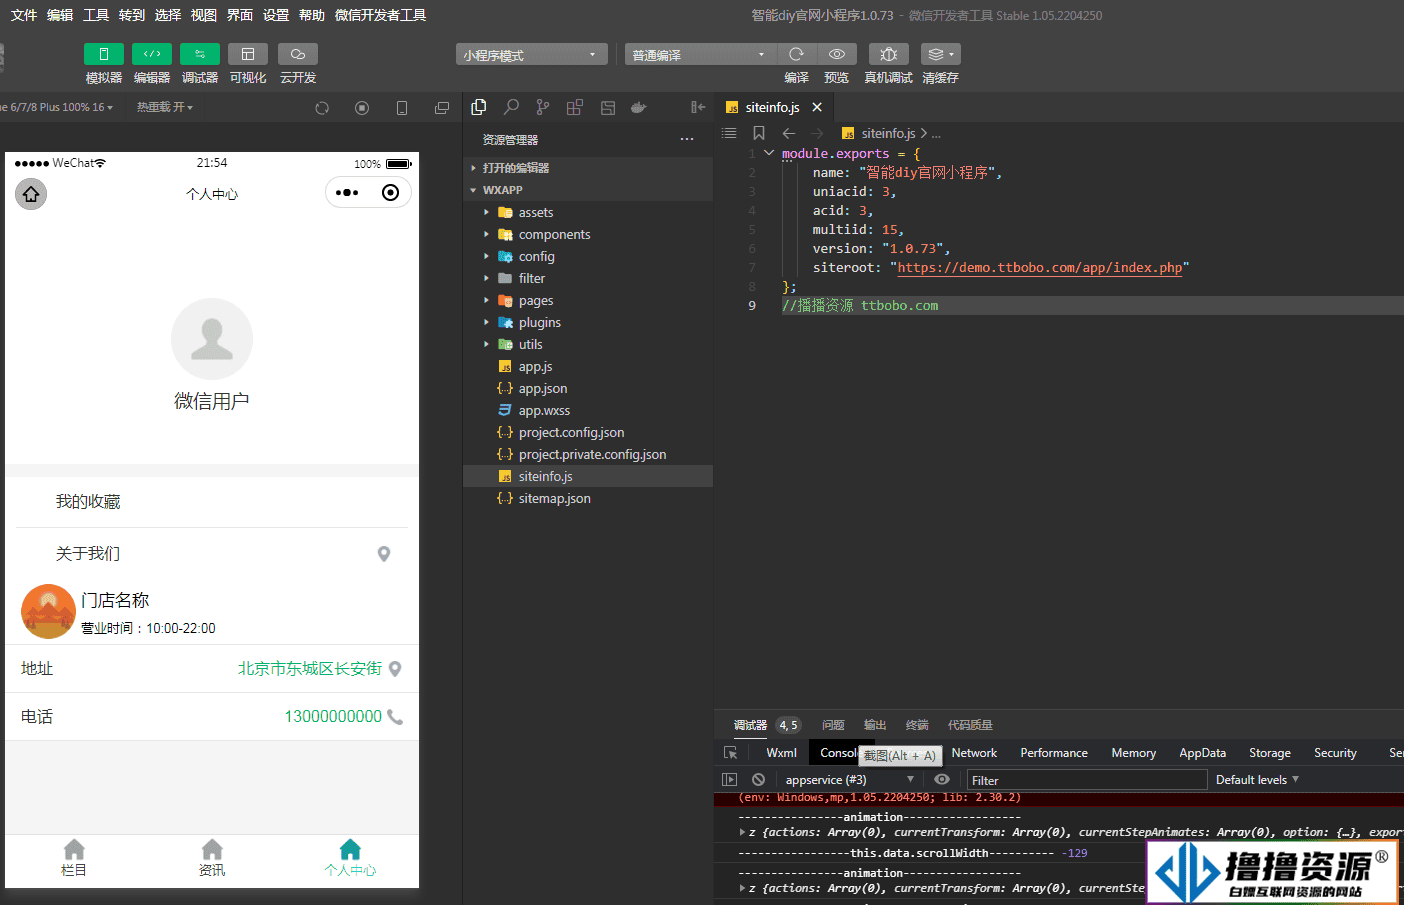This screenshot has height=905, width=1404.
Task: Open the Default levels dropdown
Action: tap(1257, 780)
